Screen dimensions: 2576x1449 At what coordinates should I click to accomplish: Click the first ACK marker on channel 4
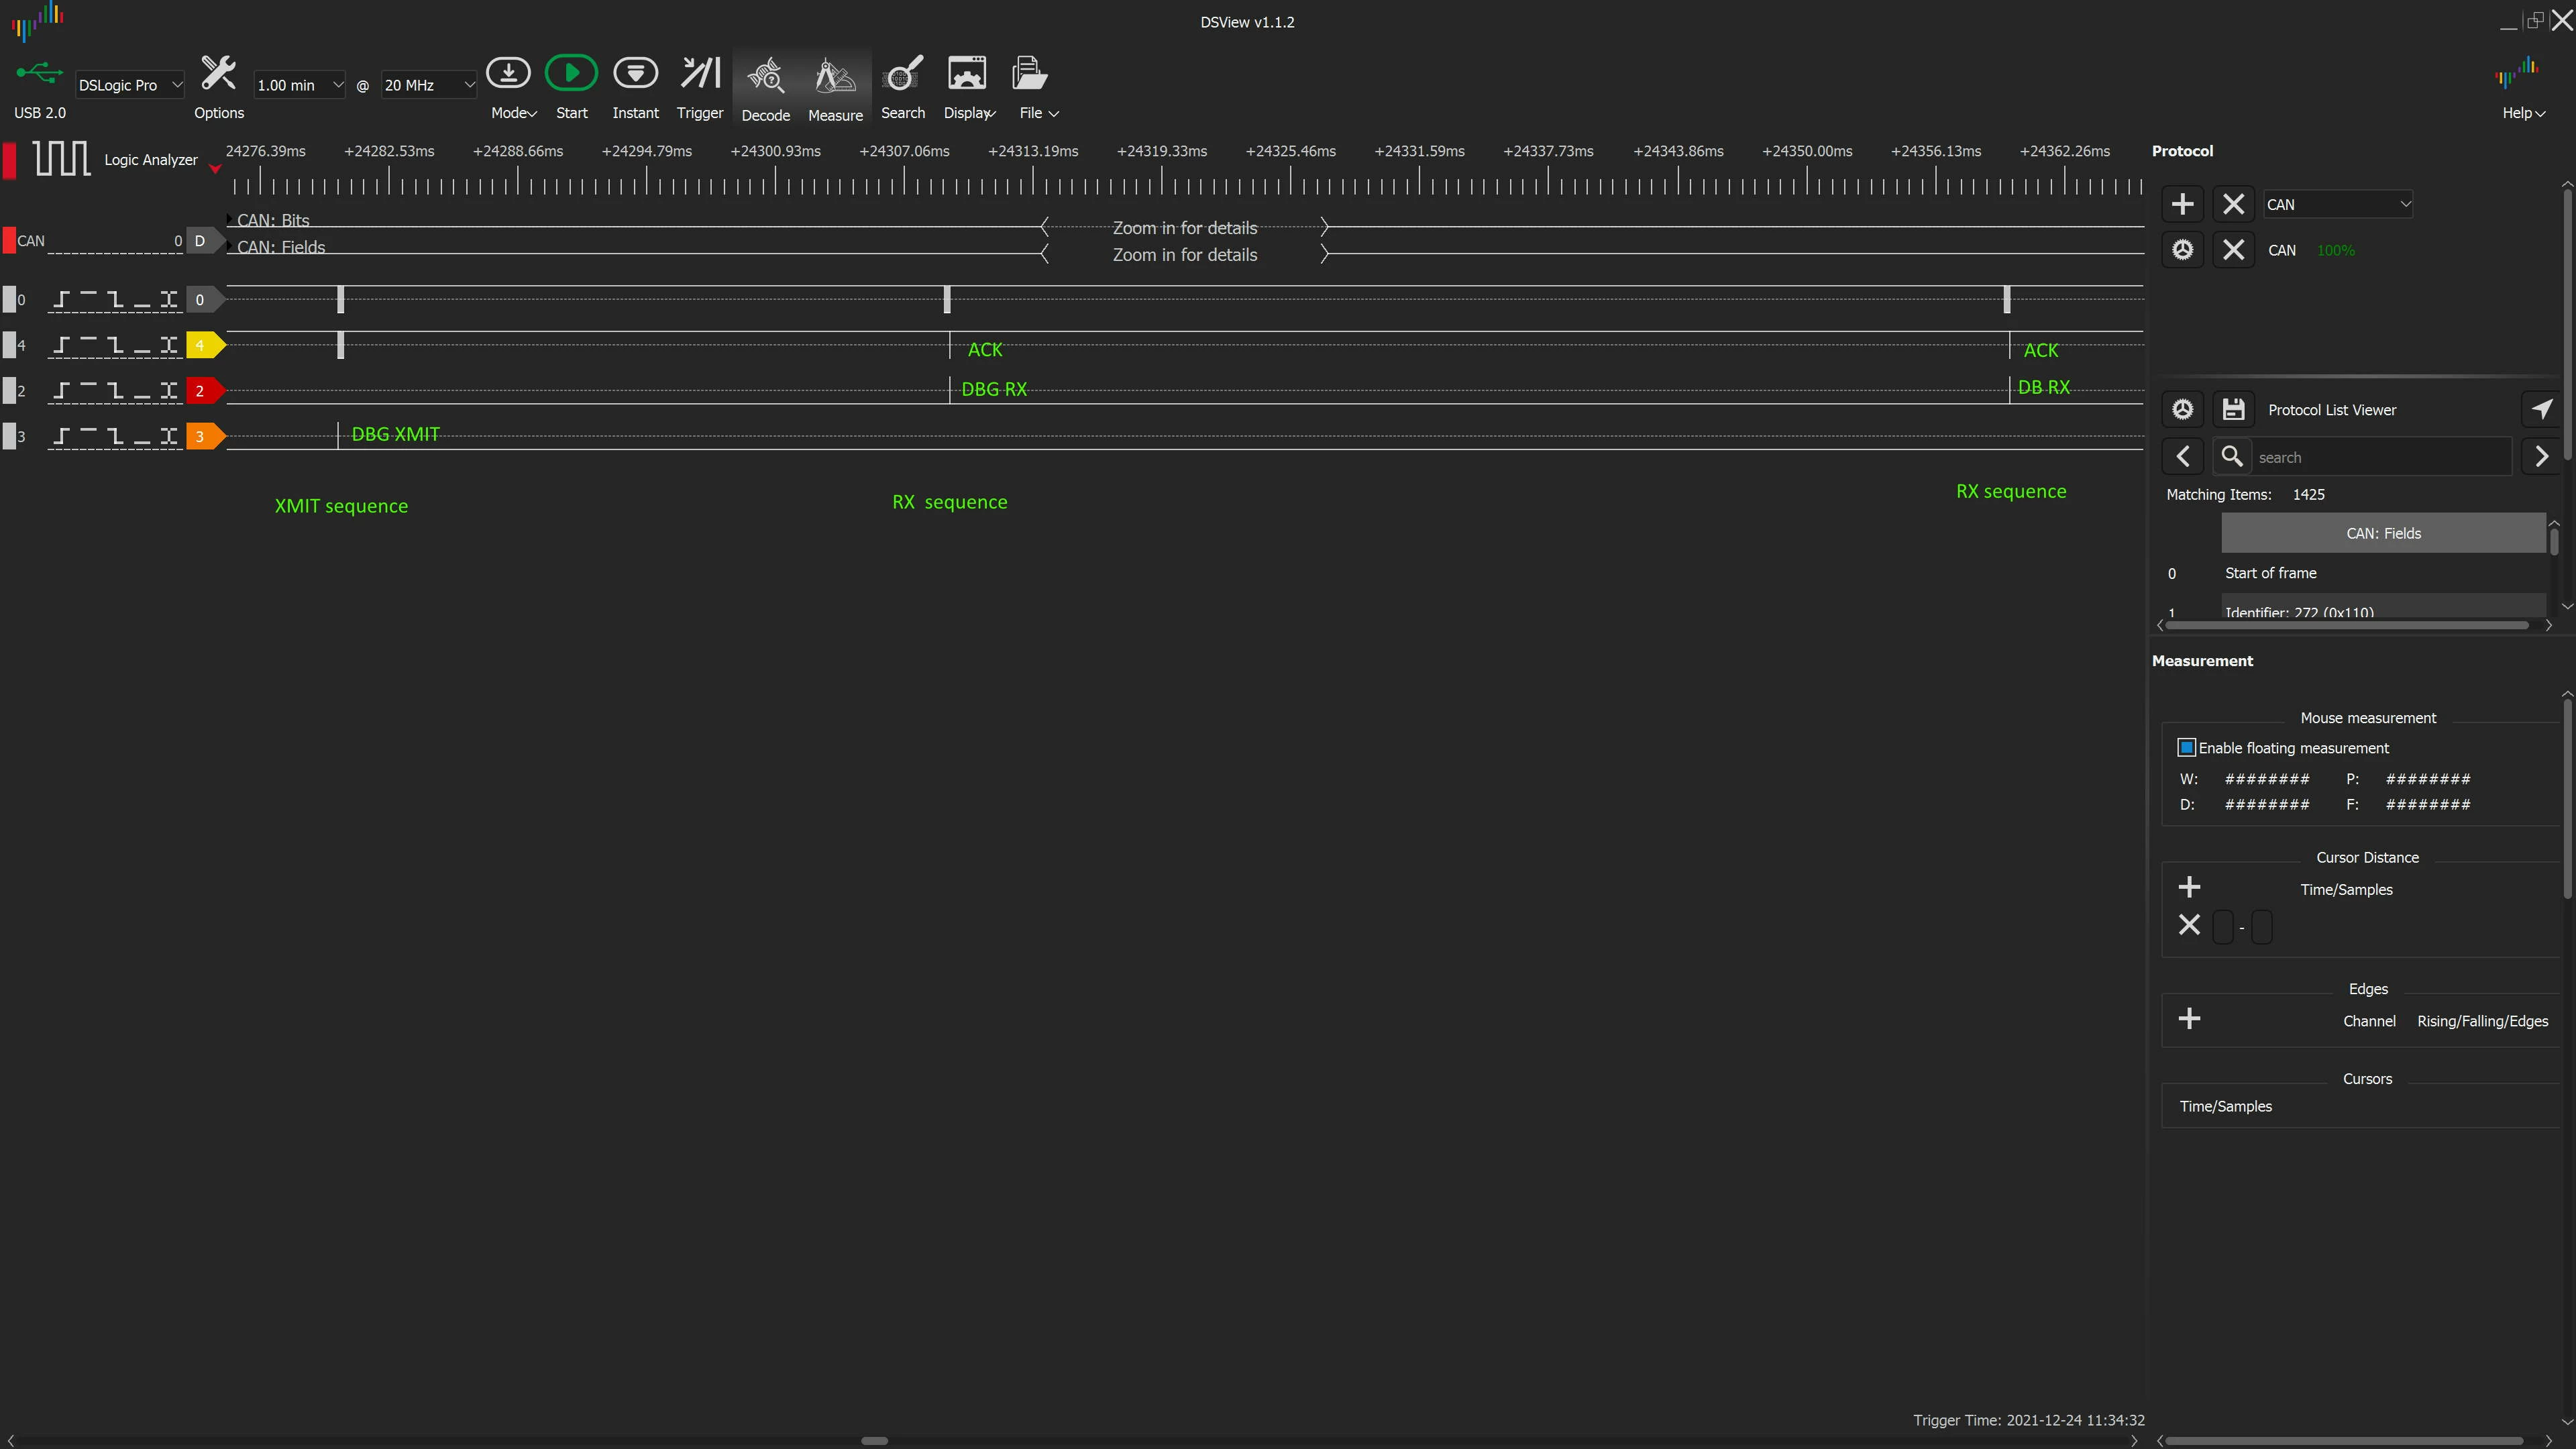click(x=985, y=350)
